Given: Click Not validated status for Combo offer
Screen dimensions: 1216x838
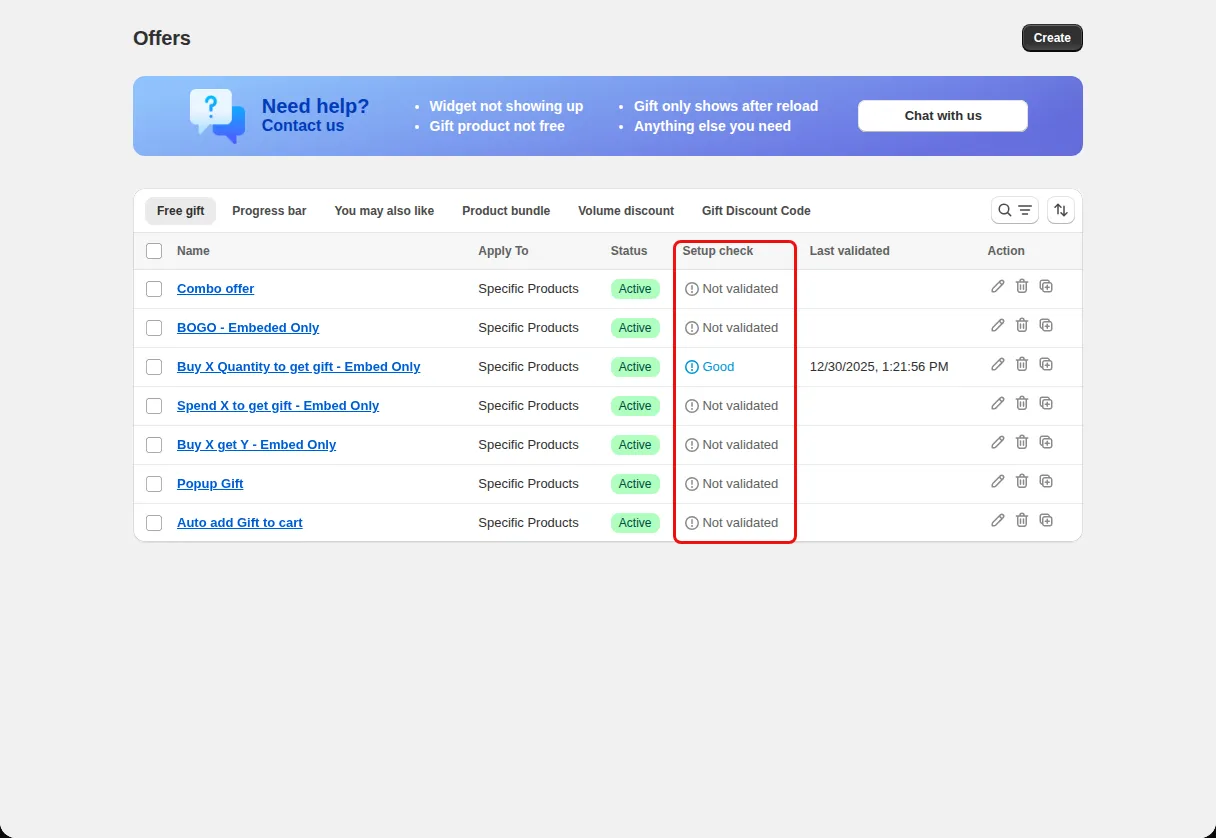Looking at the screenshot, I should coord(731,289).
